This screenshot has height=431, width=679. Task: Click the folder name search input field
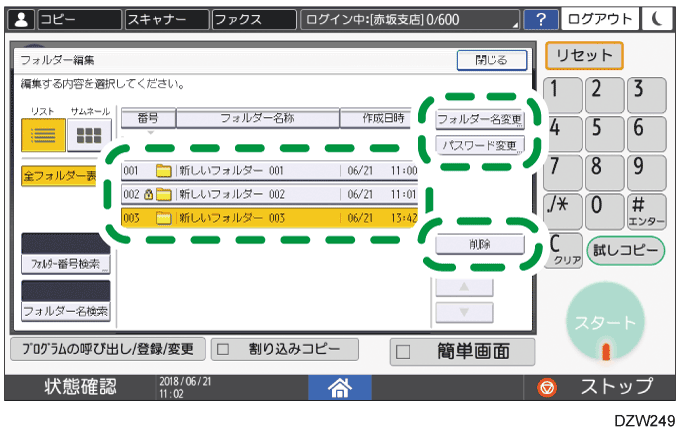pyautogui.click(x=66, y=291)
